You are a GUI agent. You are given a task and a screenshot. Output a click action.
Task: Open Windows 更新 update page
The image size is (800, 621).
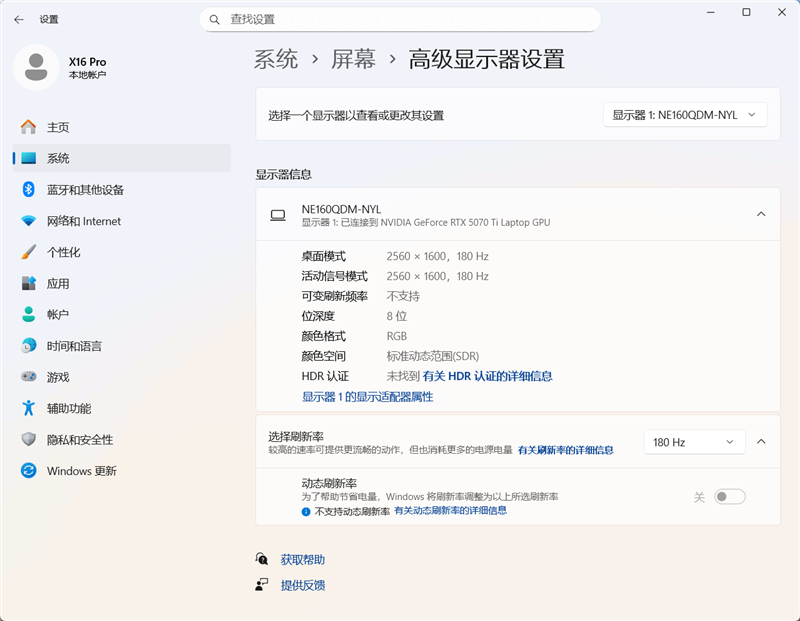point(78,470)
